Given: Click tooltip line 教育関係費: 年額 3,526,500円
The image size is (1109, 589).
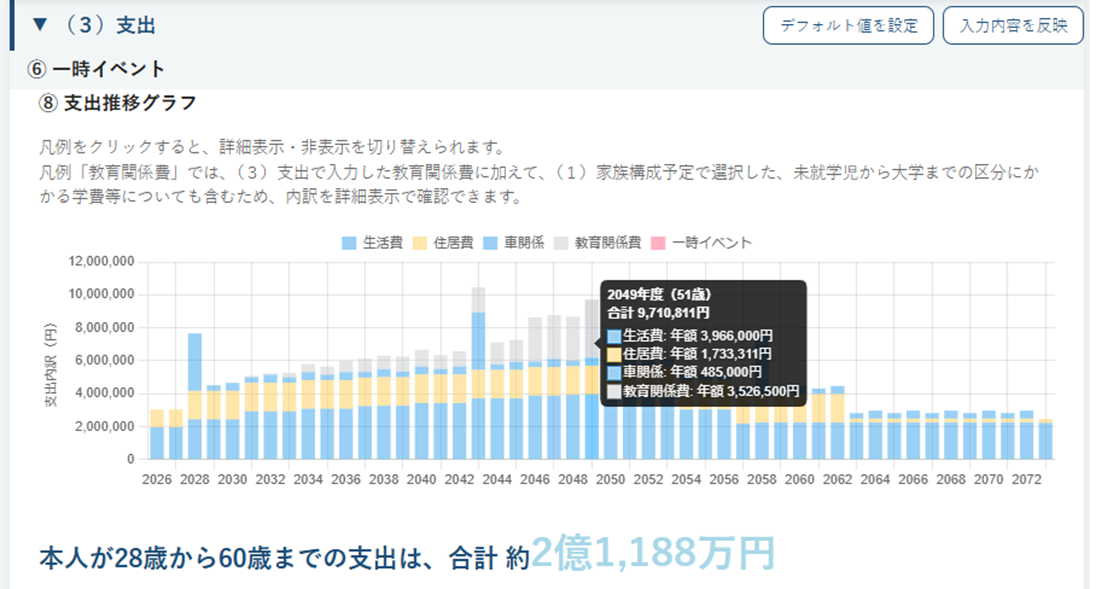Looking at the screenshot, I should coord(704,391).
